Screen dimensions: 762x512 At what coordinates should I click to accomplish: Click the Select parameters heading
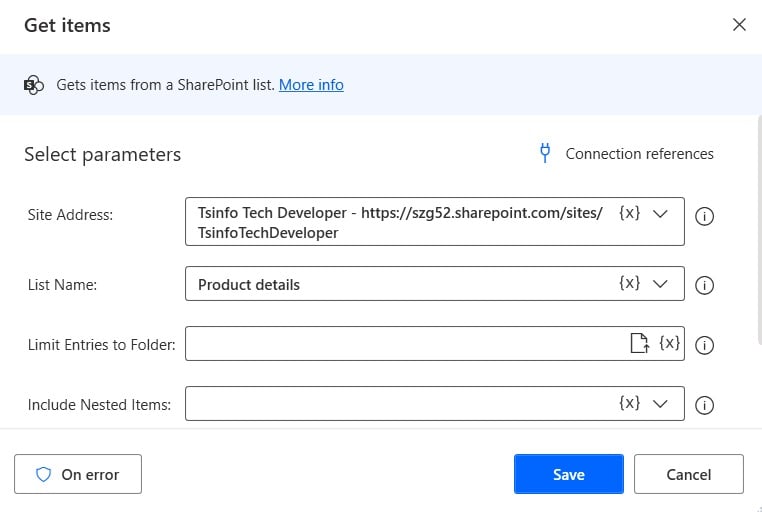[x=103, y=154]
